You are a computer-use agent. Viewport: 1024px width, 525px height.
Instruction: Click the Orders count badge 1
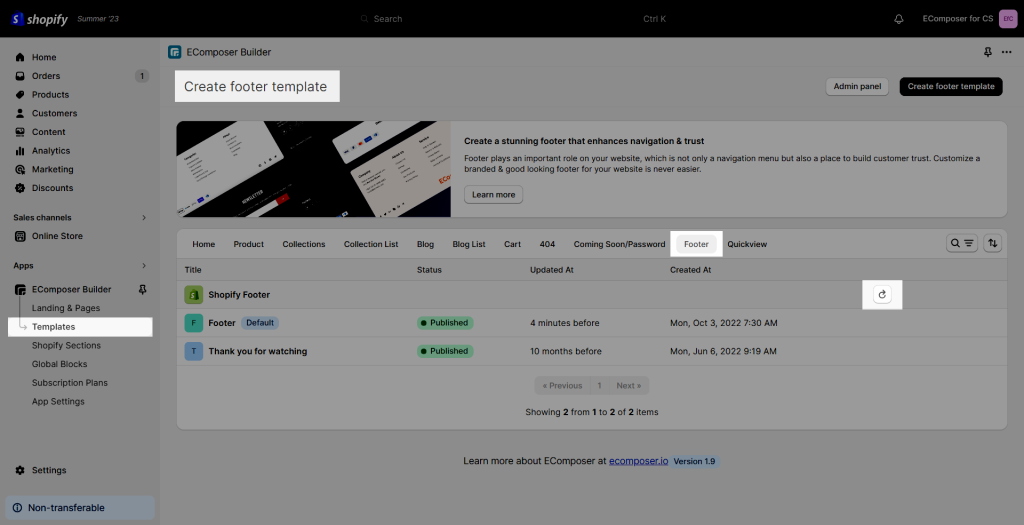click(x=142, y=76)
